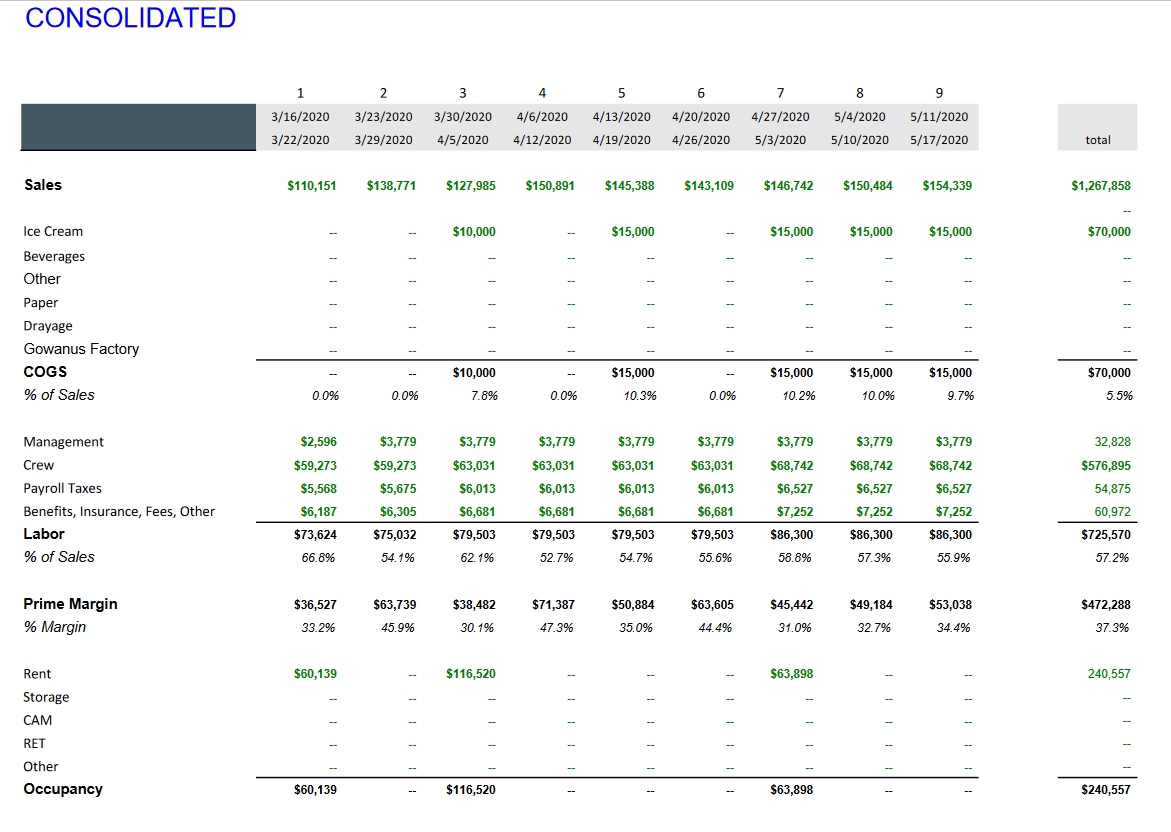Select Benefits, Insurance, Fees, Other label

(119, 511)
